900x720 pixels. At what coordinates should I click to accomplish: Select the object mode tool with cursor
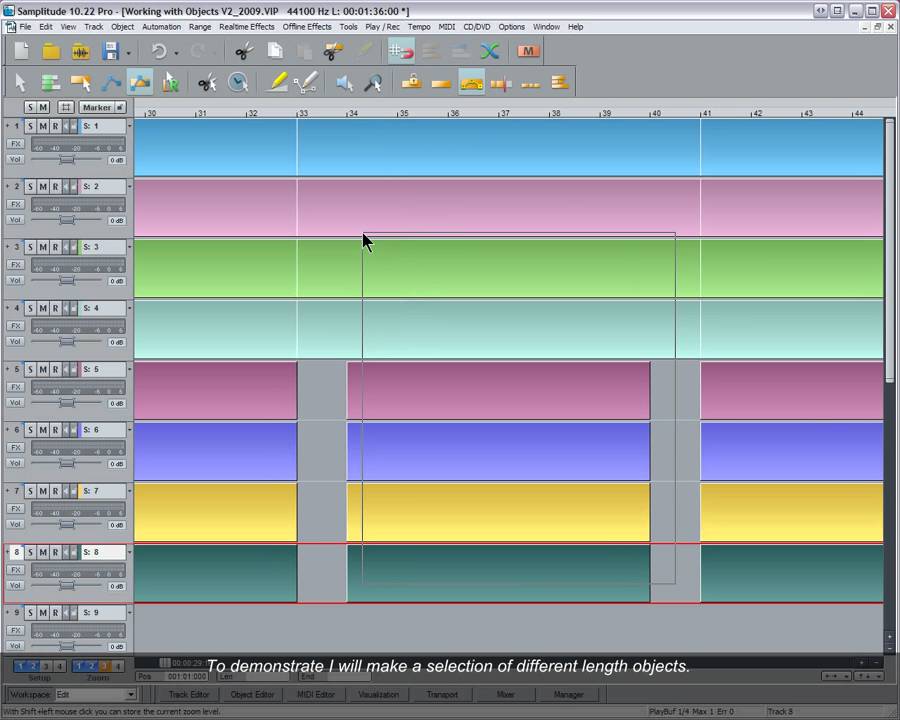click(x=80, y=83)
